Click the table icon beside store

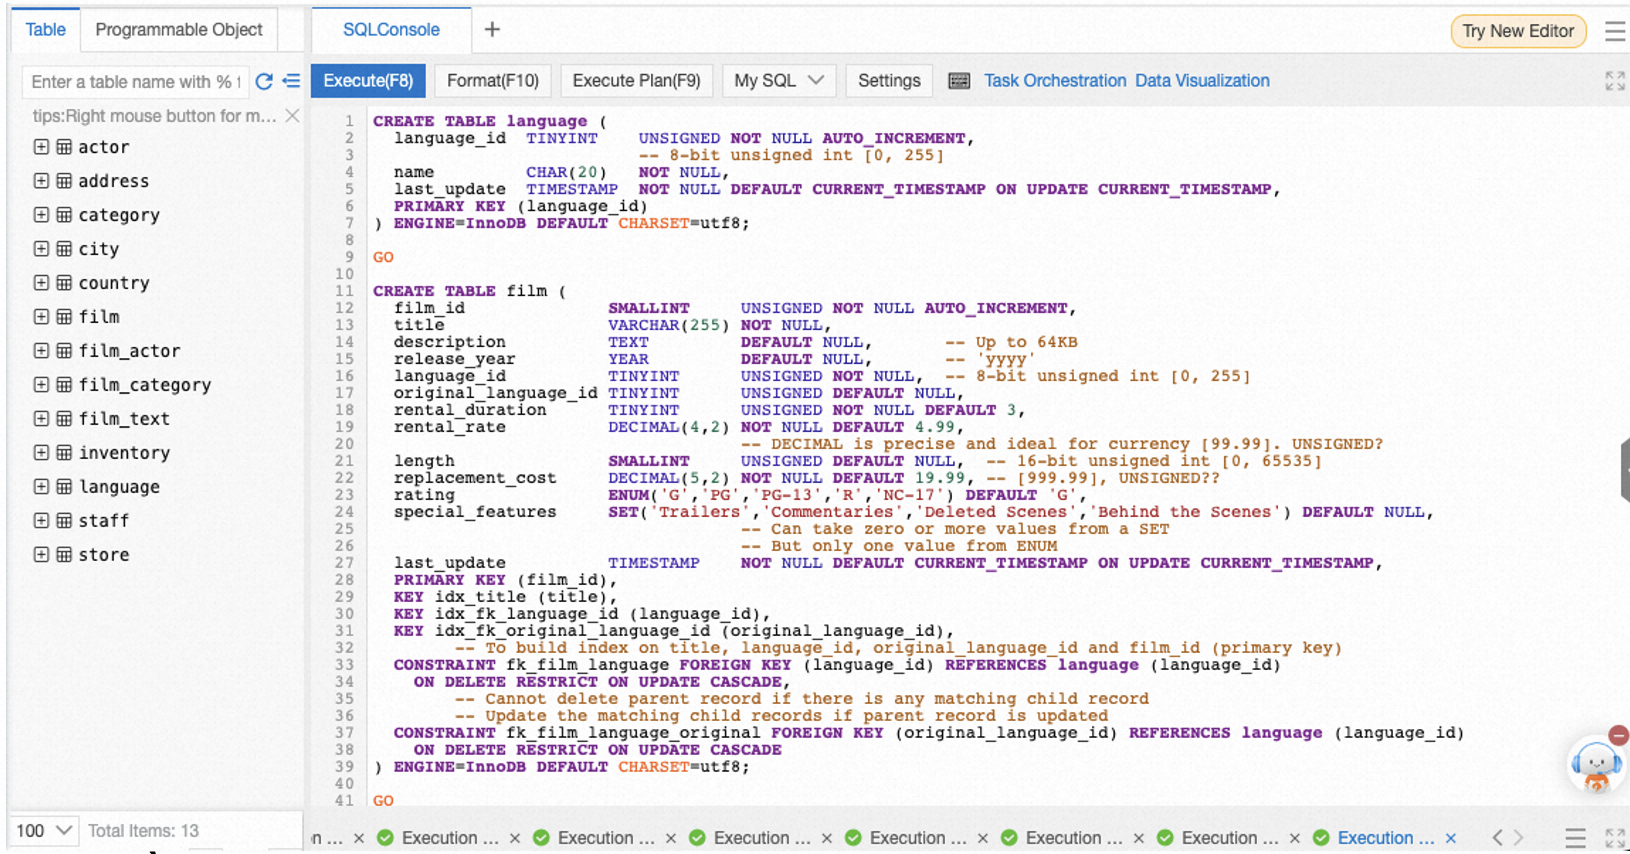[64, 555]
